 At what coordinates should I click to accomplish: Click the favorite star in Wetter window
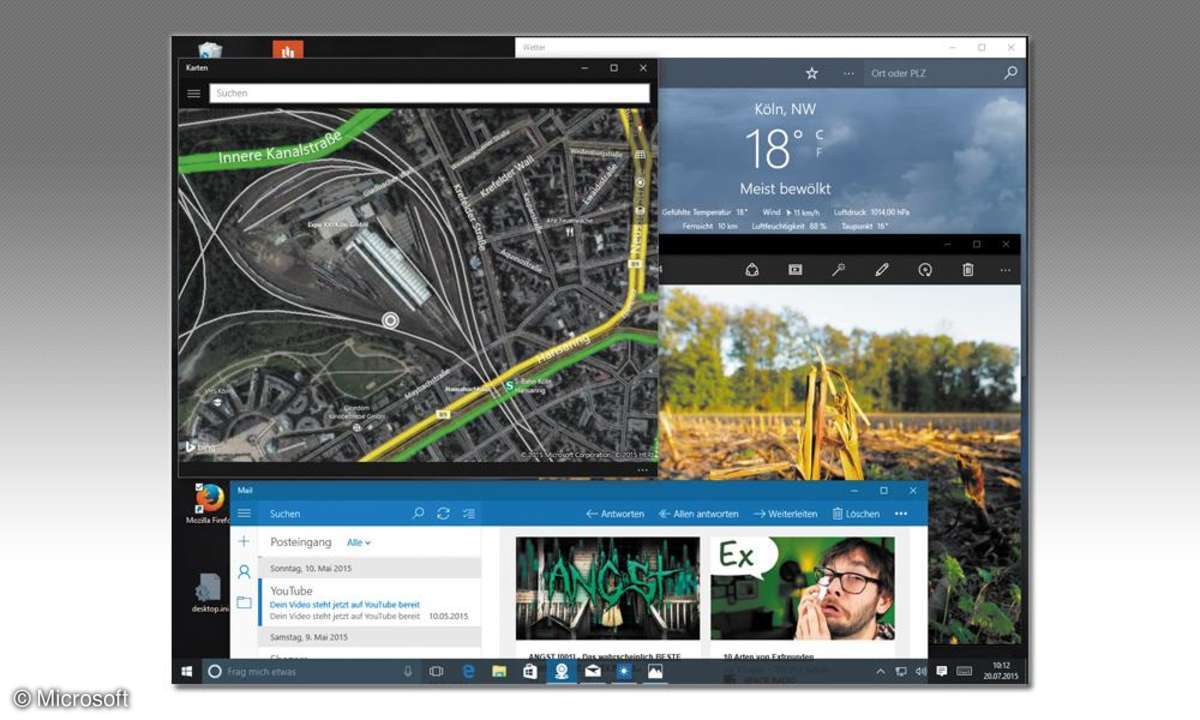click(x=812, y=73)
